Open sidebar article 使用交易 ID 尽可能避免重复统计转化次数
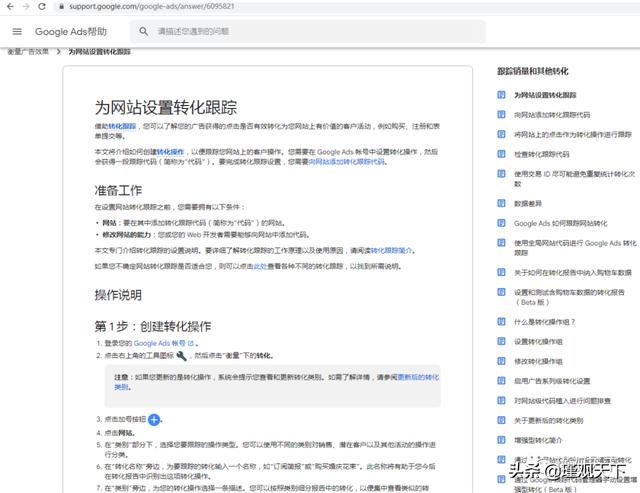Image resolution: width=640 pixels, height=493 pixels. point(575,179)
